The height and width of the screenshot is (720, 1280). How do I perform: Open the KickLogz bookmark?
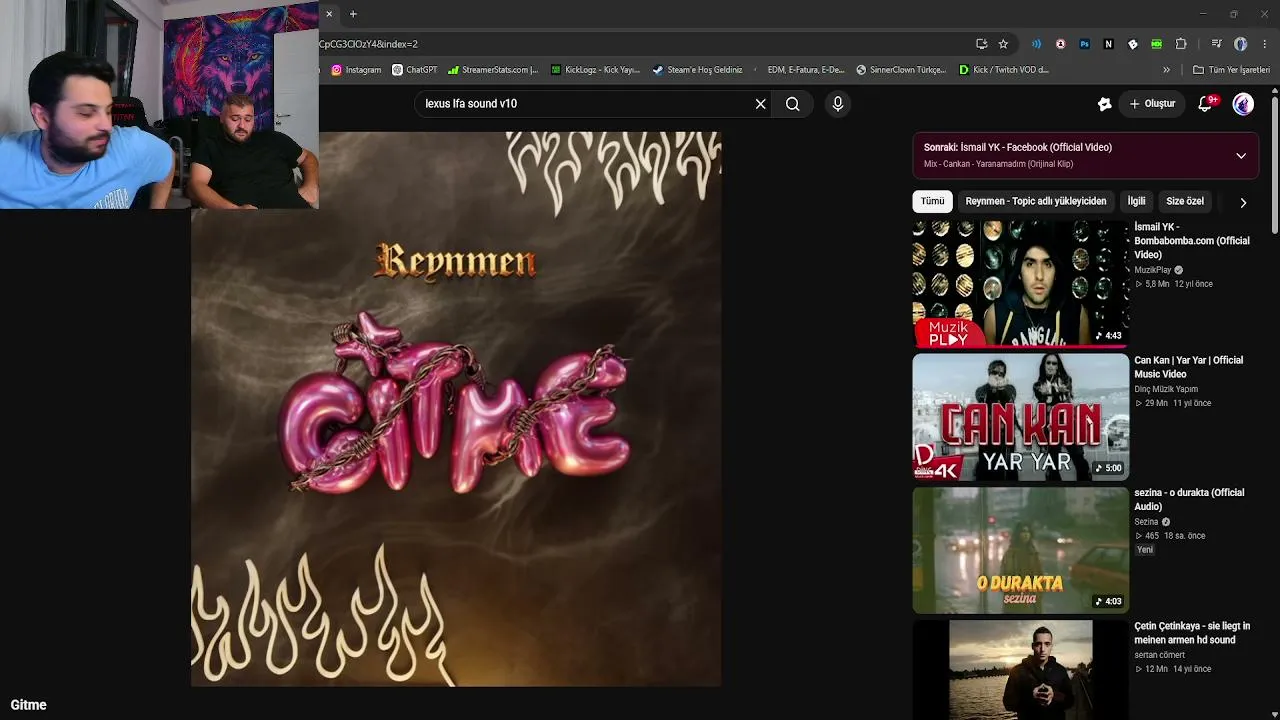(596, 70)
